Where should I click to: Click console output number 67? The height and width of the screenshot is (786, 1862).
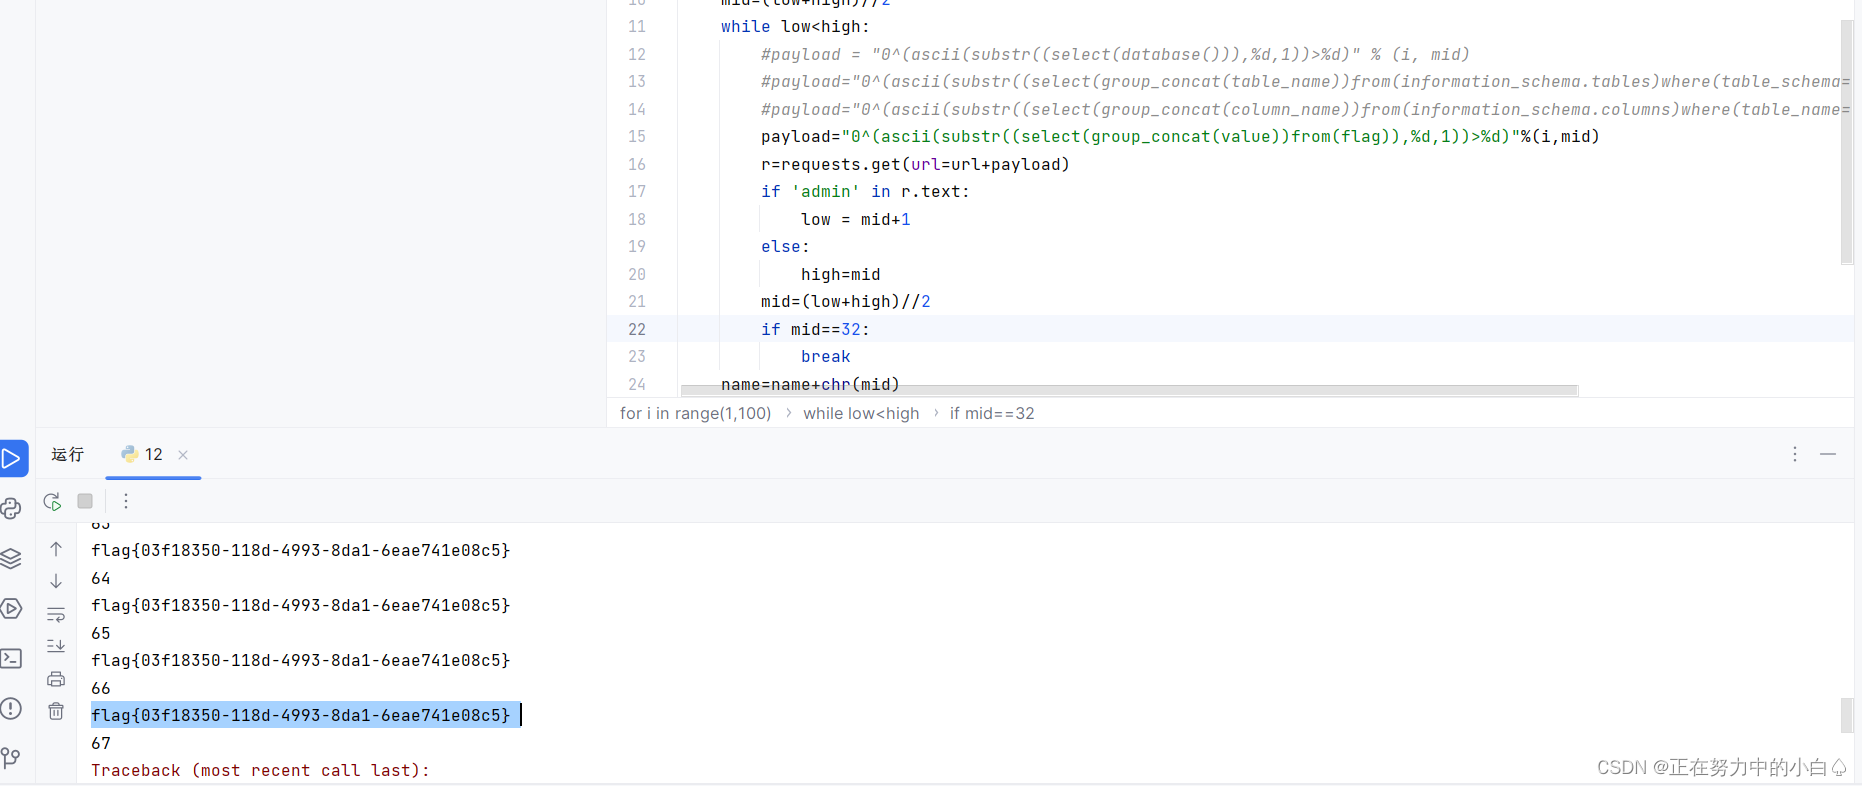click(x=100, y=743)
